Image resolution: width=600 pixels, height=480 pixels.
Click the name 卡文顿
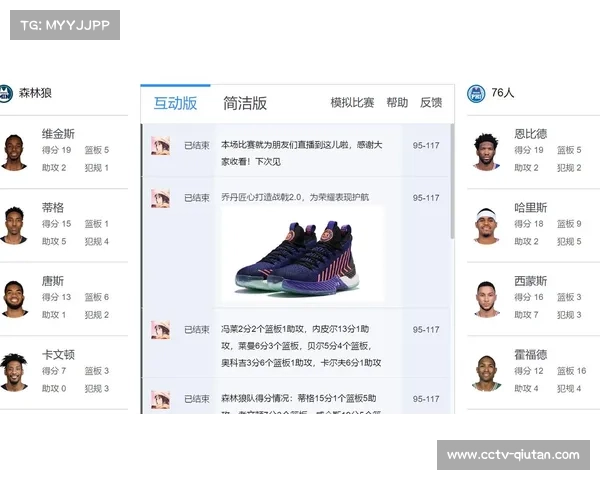point(58,355)
